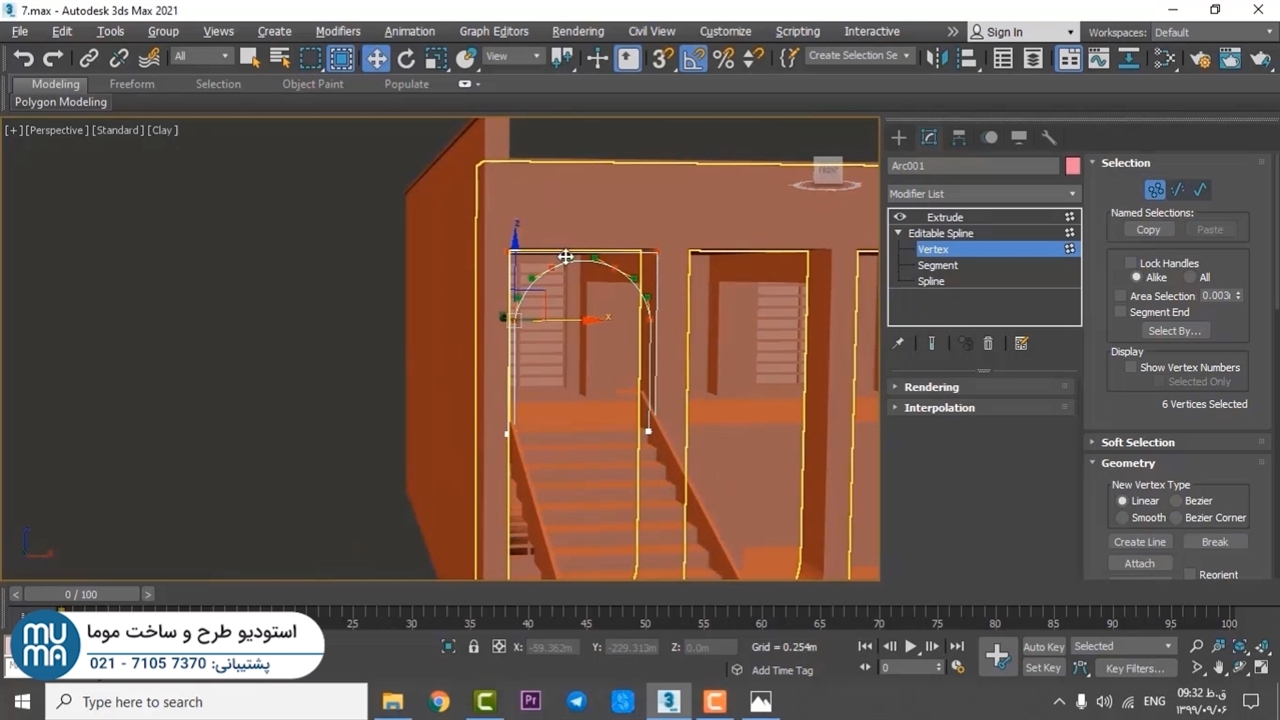Open the Modifier List dropdown

click(983, 194)
